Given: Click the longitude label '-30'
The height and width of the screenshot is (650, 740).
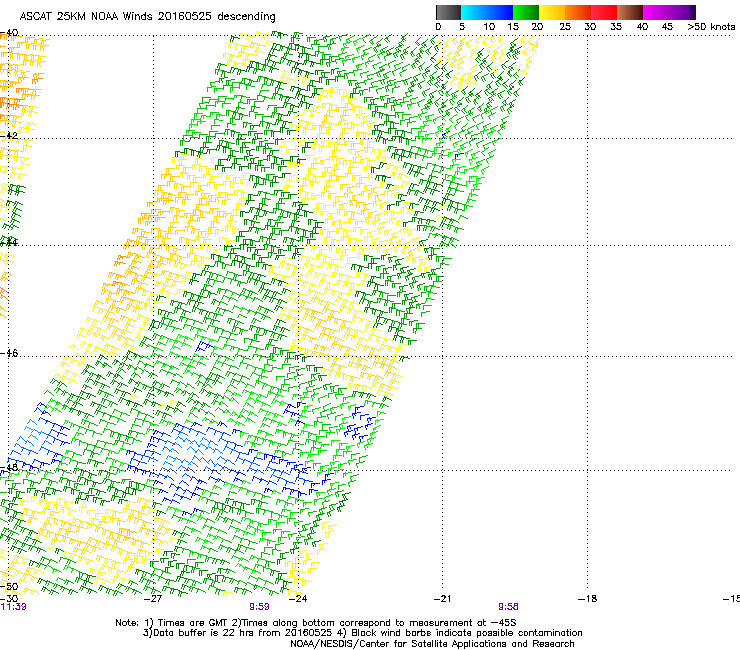Looking at the screenshot, I should coord(9,599).
